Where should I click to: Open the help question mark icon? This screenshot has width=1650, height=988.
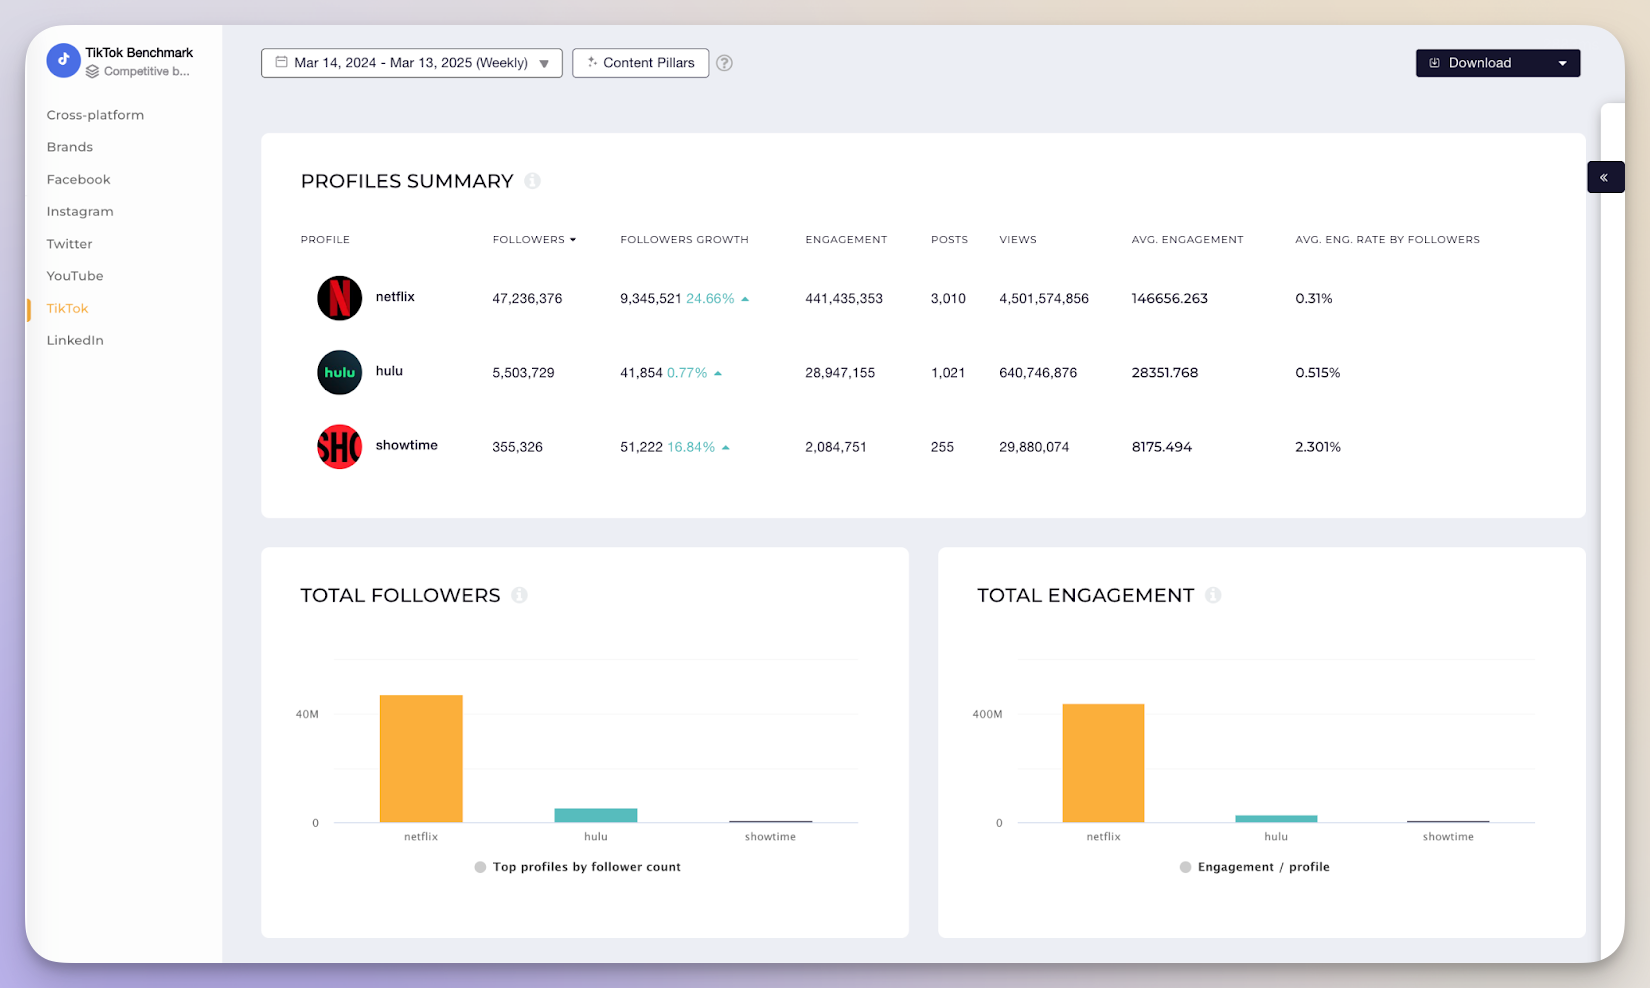point(724,63)
